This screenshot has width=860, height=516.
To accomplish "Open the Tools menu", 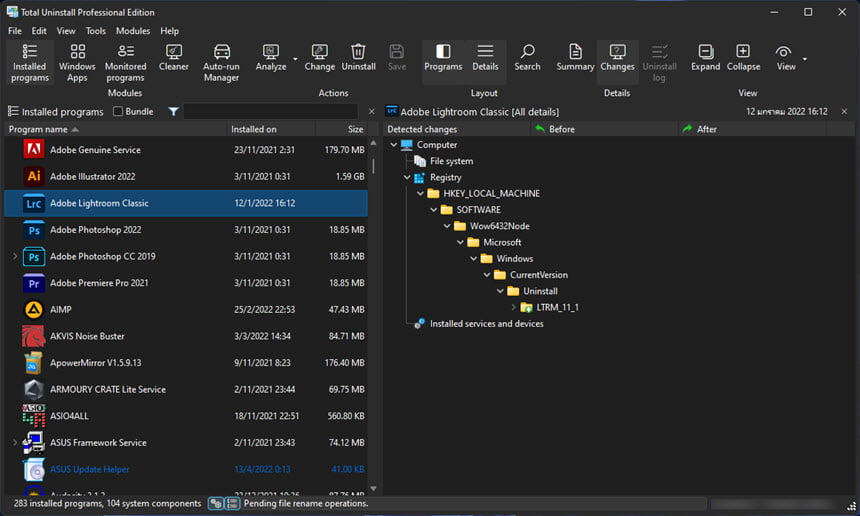I will 95,31.
